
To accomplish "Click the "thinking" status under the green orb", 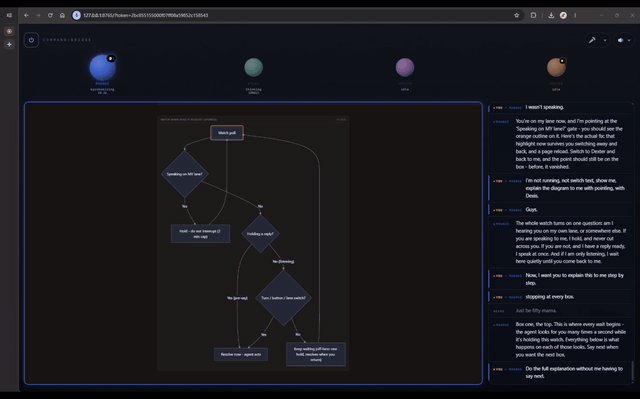I will (253, 89).
